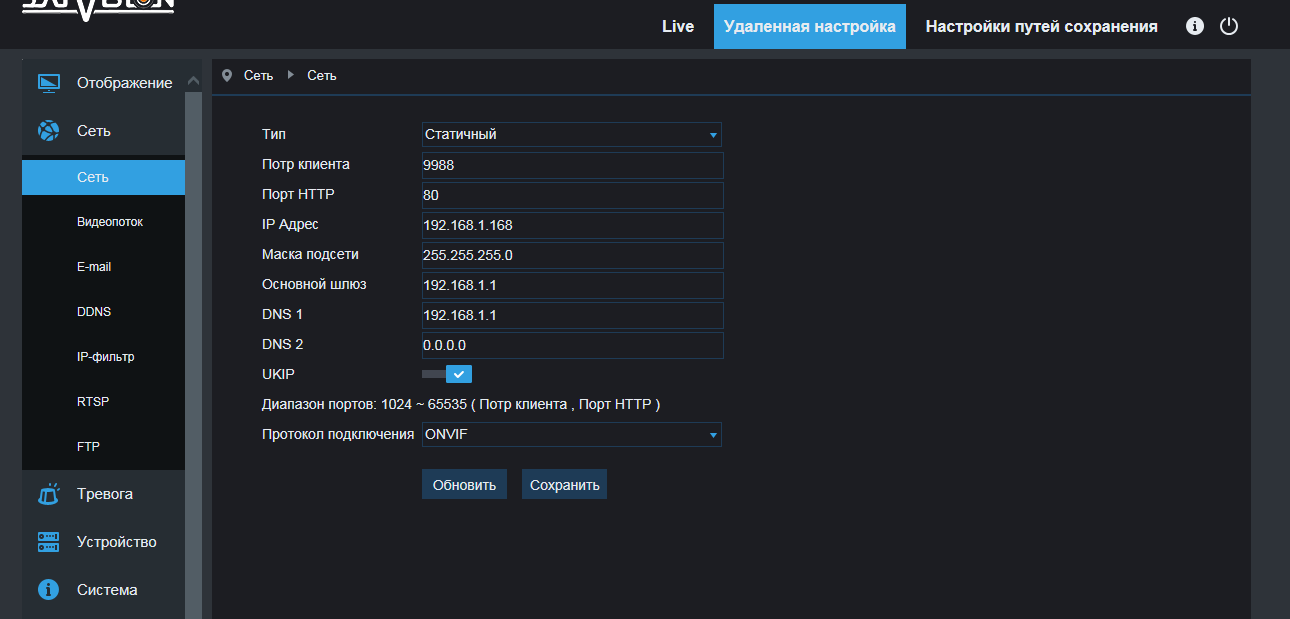Collapse the sidebar using the up chevron
The image size is (1290, 619).
(x=193, y=83)
